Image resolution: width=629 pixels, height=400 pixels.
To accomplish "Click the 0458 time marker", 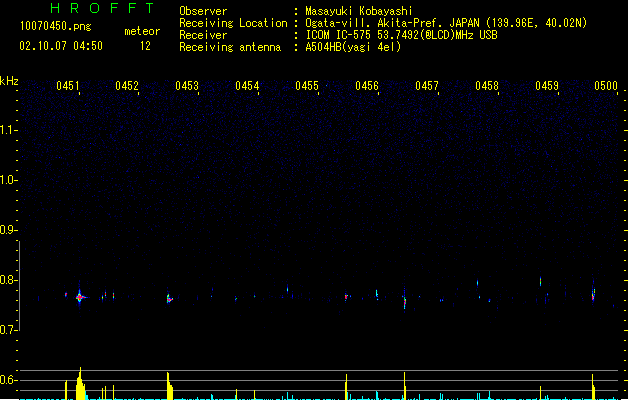I will (x=487, y=86).
